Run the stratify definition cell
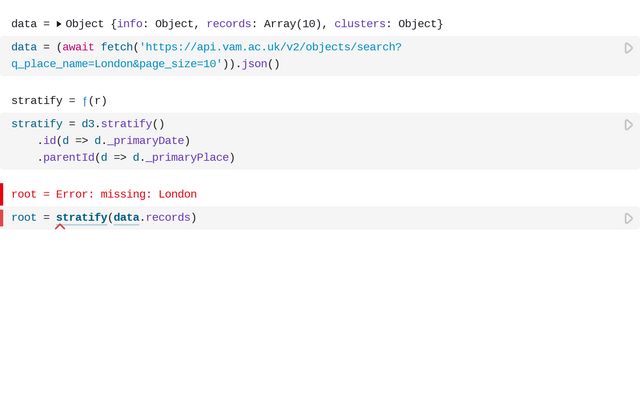This screenshot has height=400, width=640. click(x=628, y=125)
